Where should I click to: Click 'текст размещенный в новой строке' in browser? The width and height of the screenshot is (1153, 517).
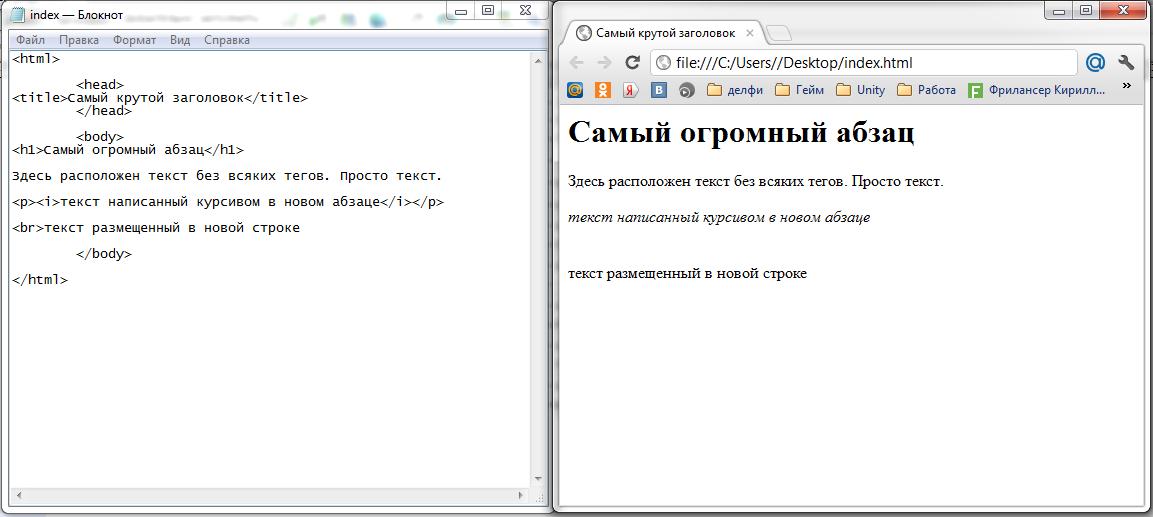(x=688, y=274)
